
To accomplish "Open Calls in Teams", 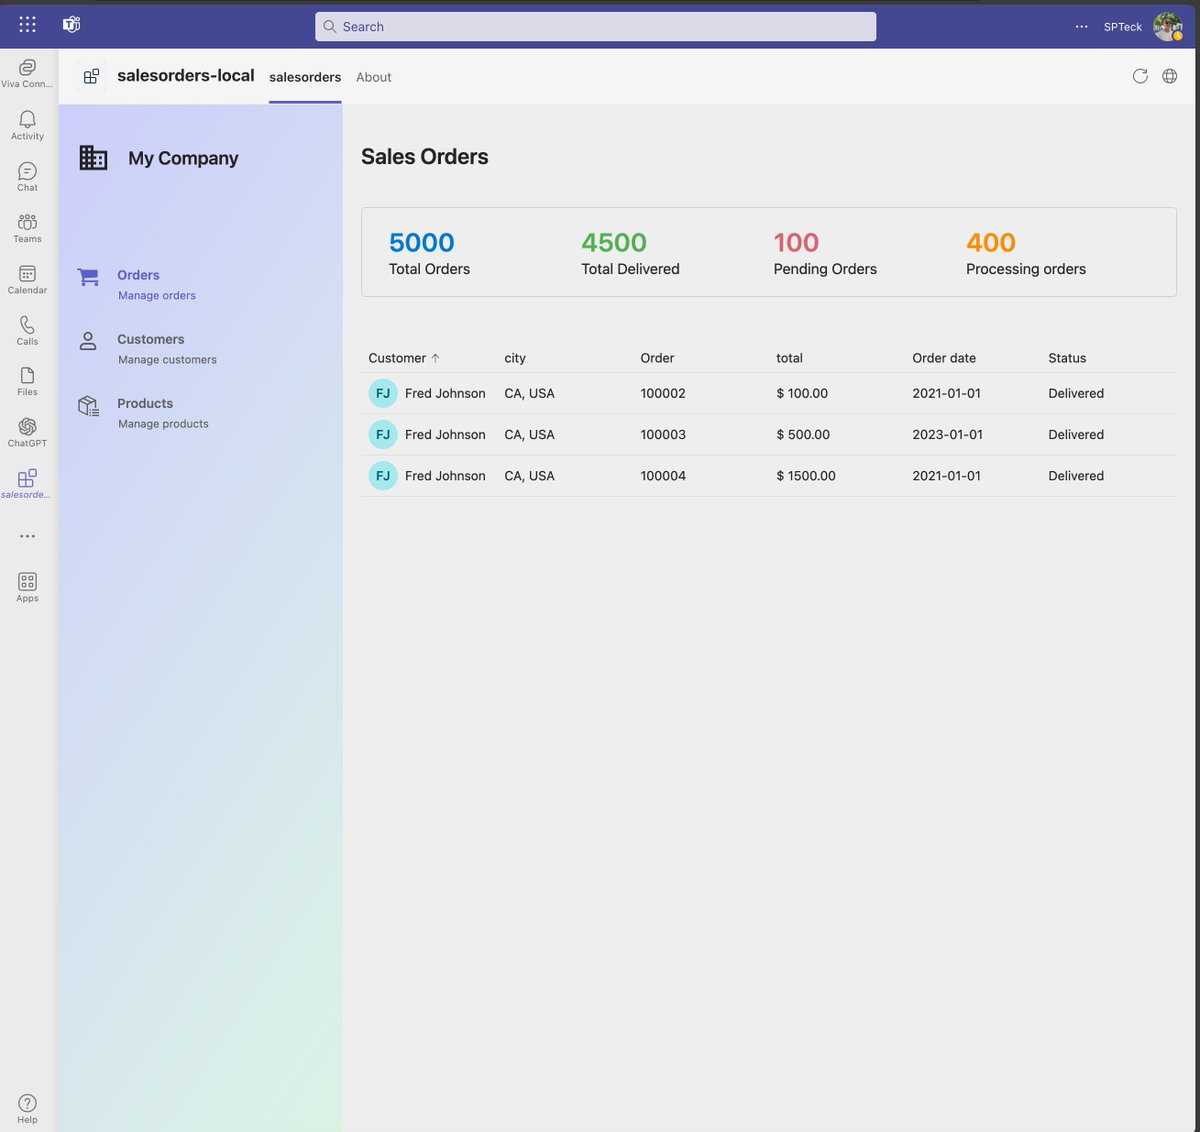I will (x=26, y=328).
